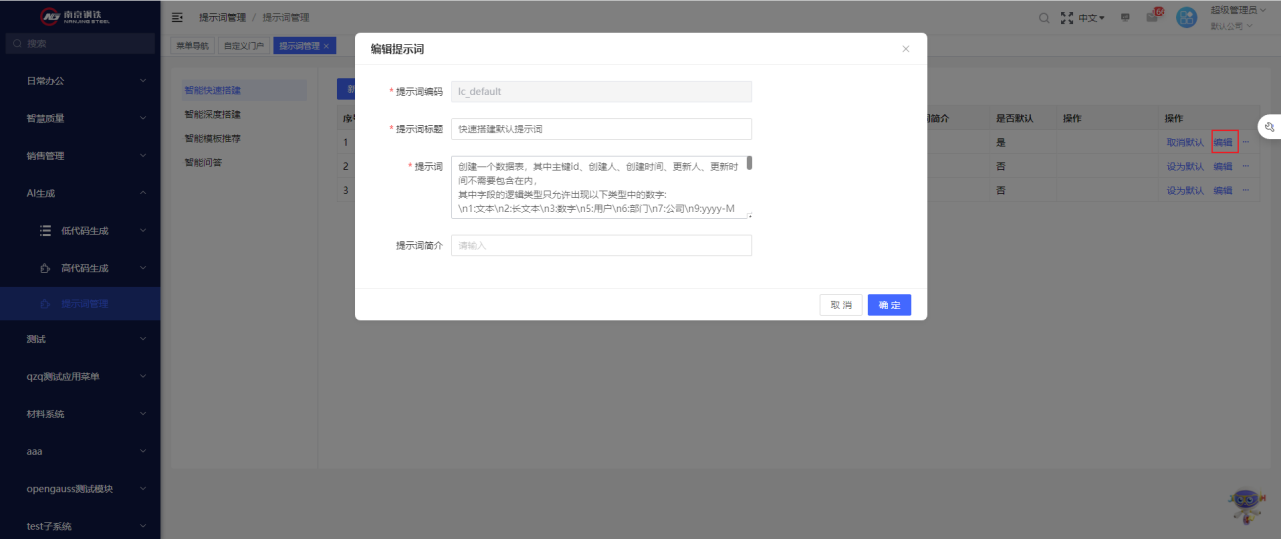Click the 取消 button in the dialog
The width and height of the screenshot is (1281, 539).
(x=841, y=305)
